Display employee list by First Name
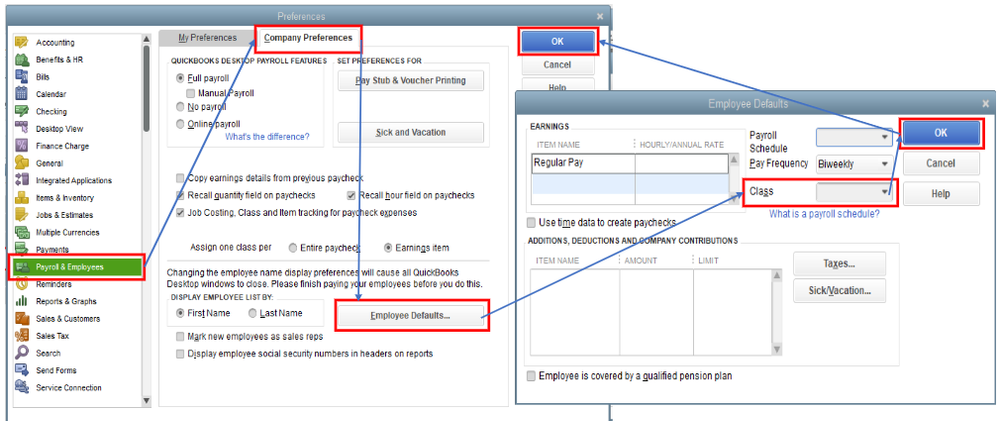 [x=180, y=313]
